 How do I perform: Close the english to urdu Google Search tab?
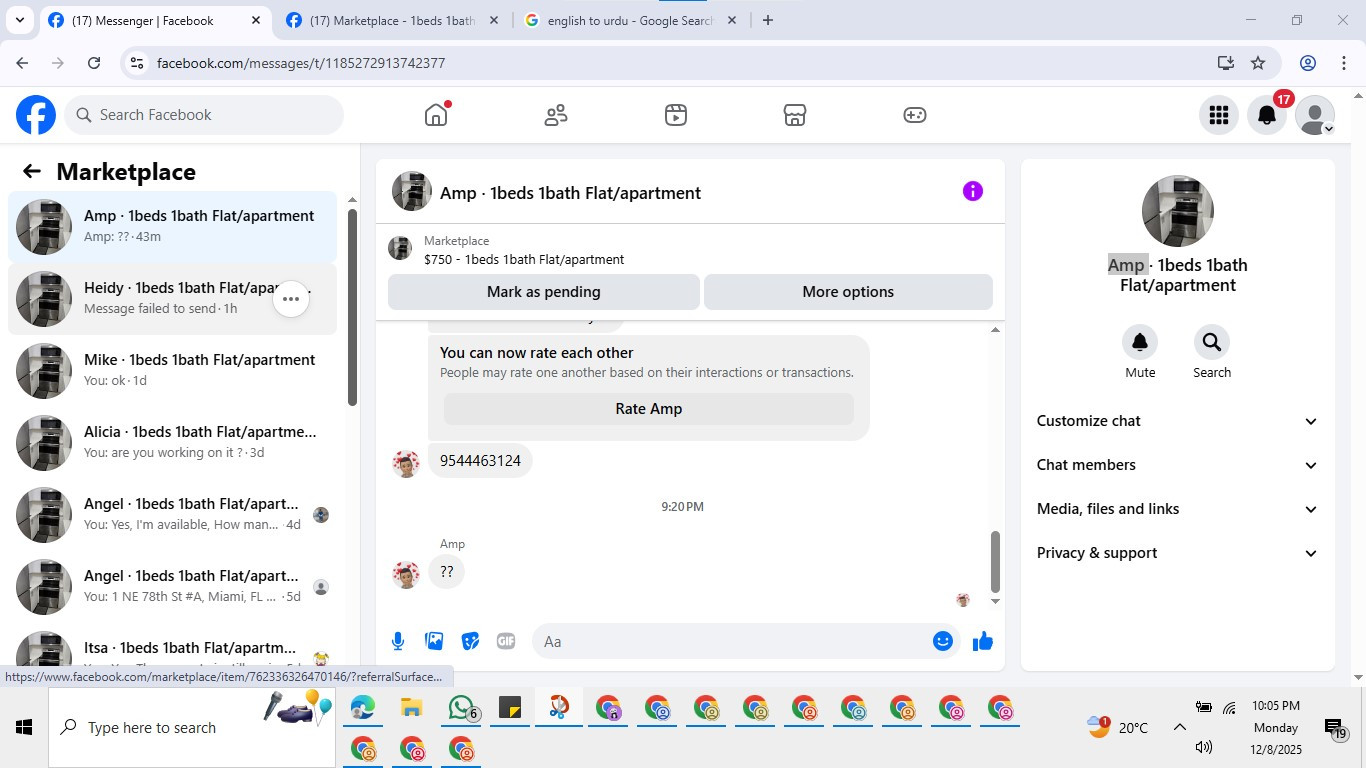[x=732, y=20]
